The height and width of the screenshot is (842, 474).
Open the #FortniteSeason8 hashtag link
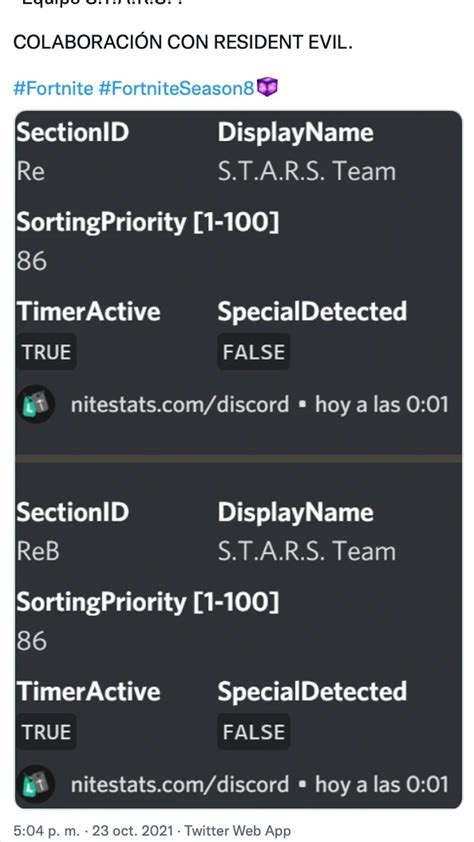[x=176, y=88]
